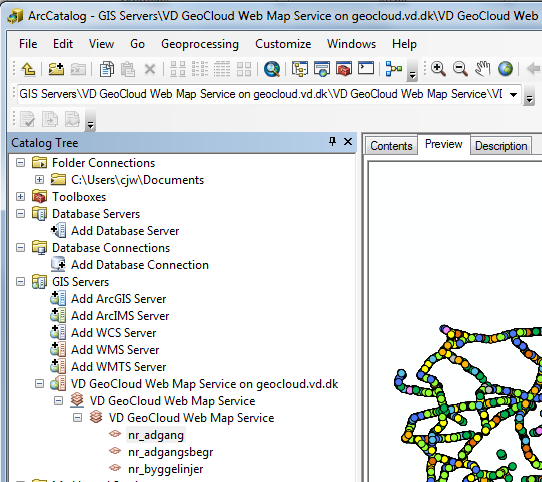Click the map preview canvas
Viewport: 542px width, 482px height.
455,322
